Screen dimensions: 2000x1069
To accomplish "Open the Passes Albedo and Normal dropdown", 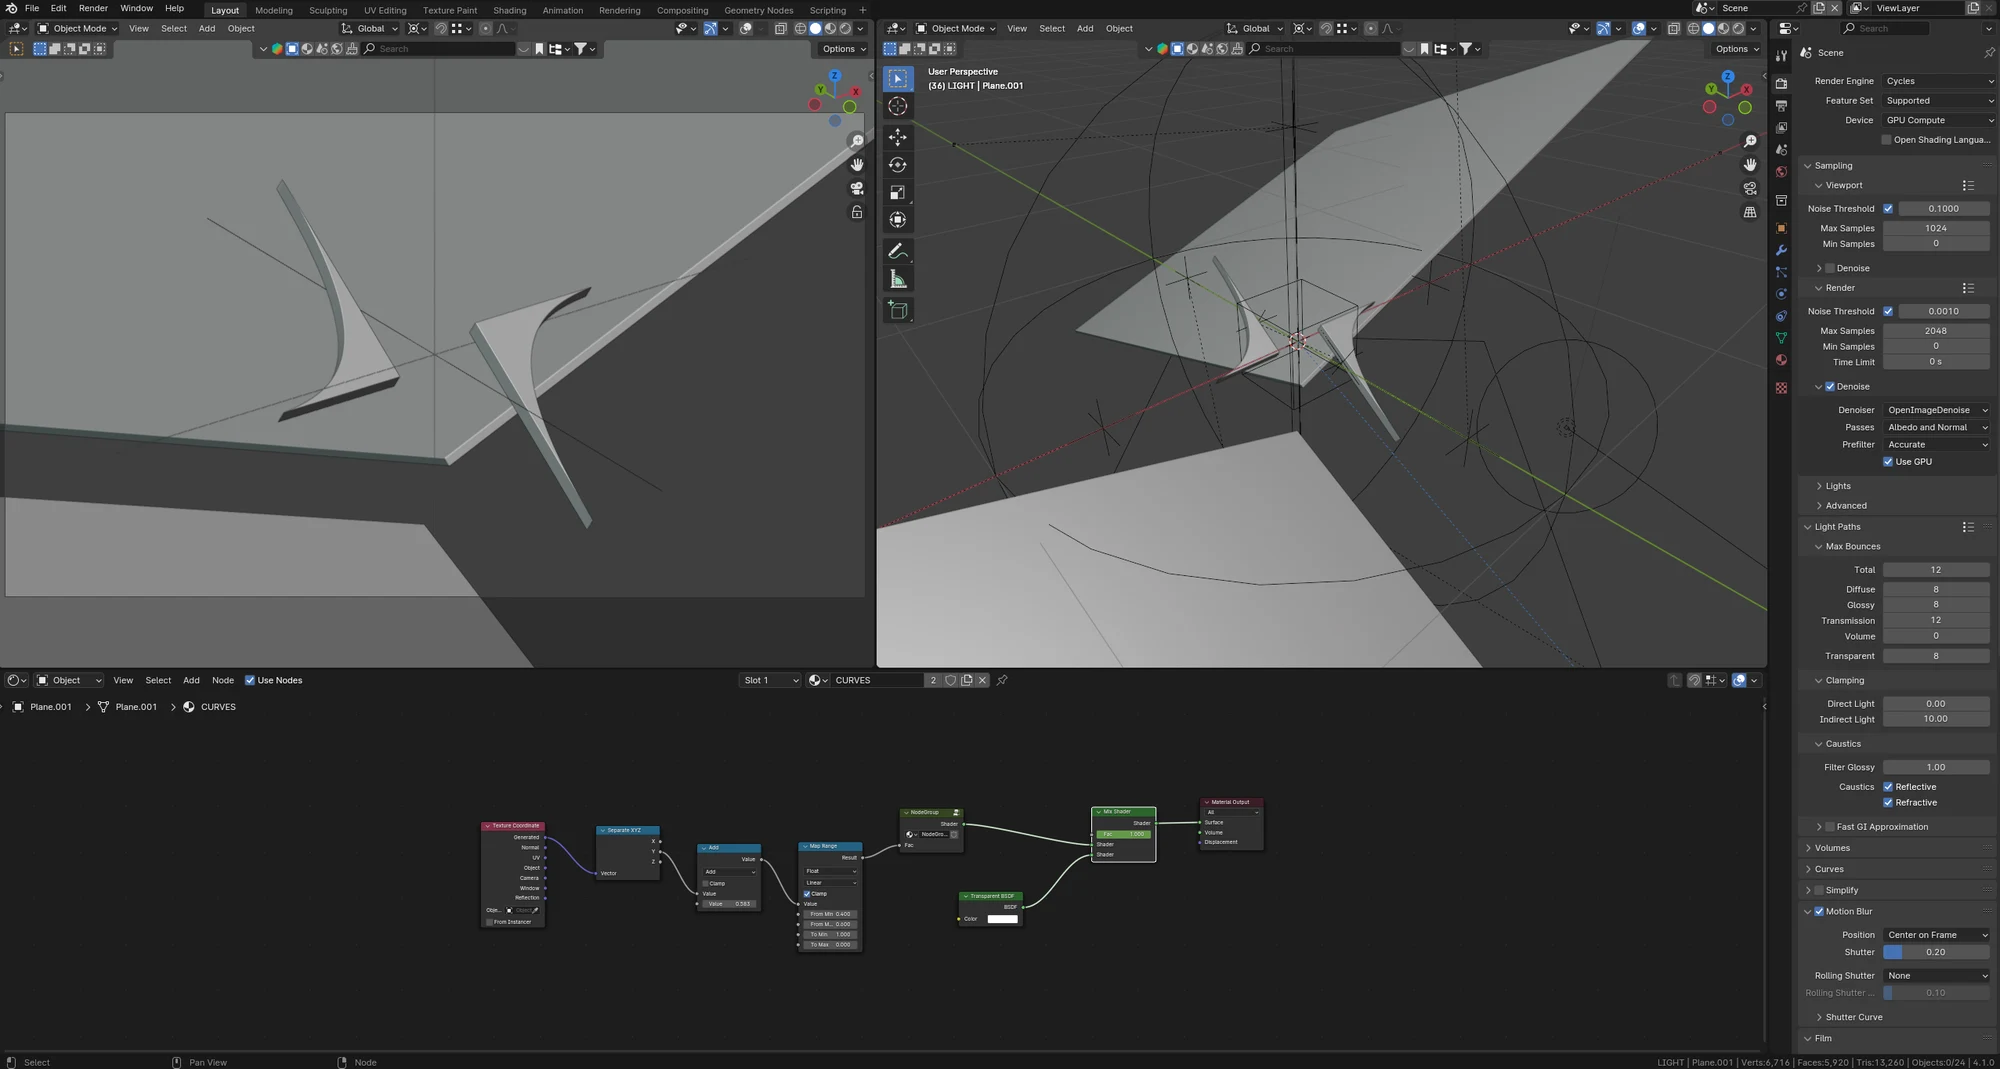I will (x=1936, y=427).
